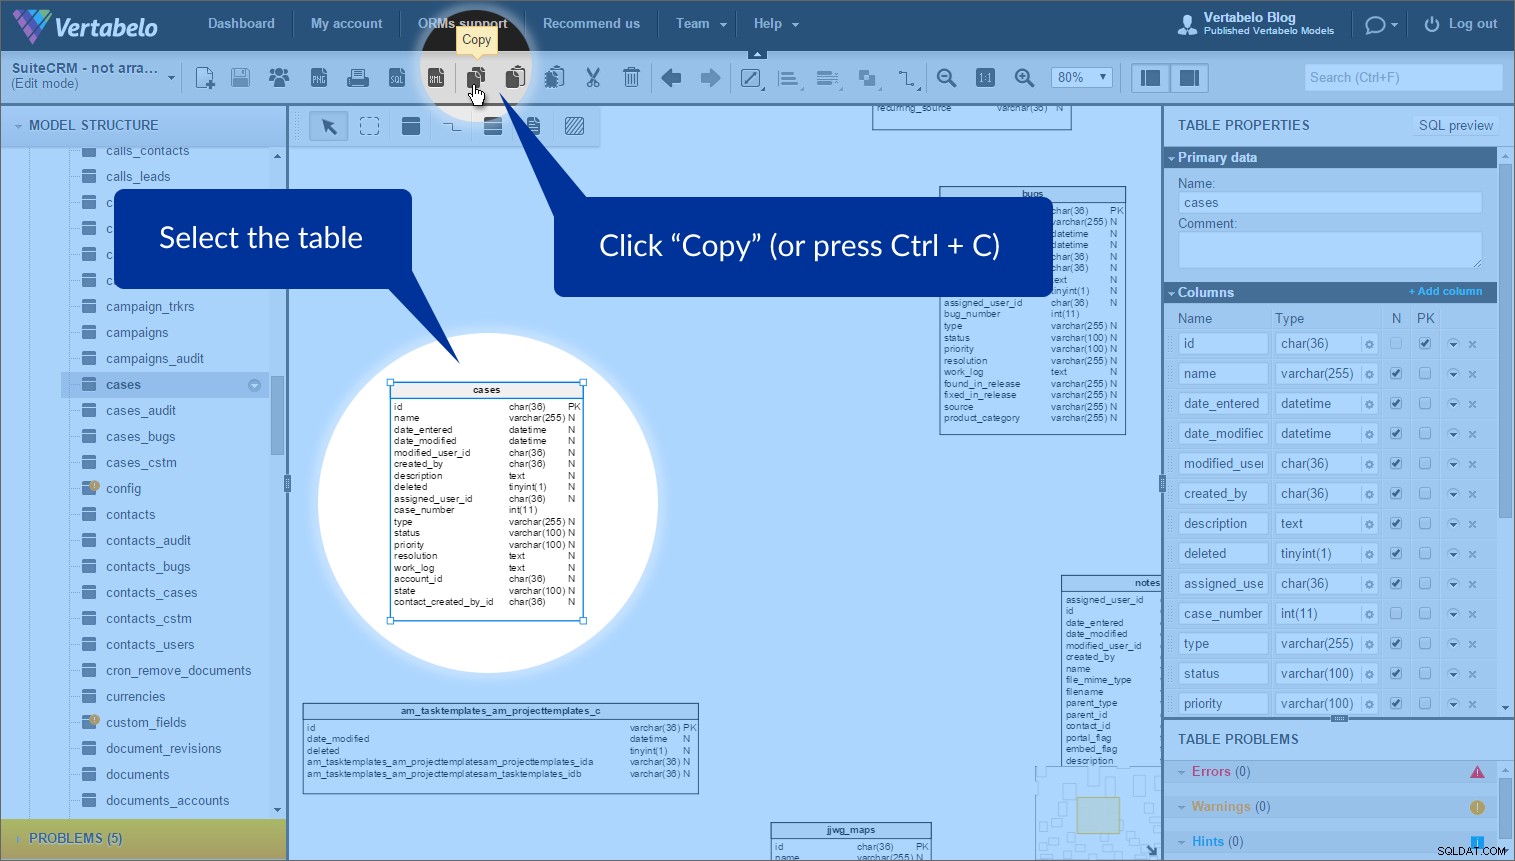
Task: Click the diagram minimap navigator
Action: (x=1097, y=813)
